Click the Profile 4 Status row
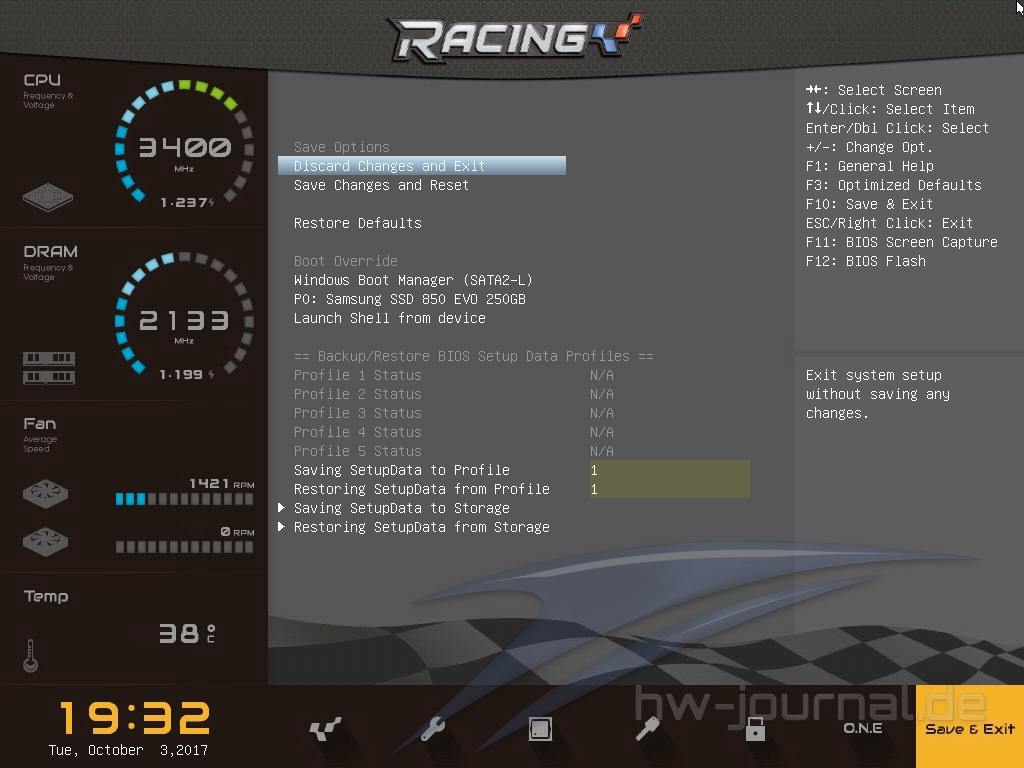Image resolution: width=1024 pixels, height=768 pixels. [x=454, y=432]
